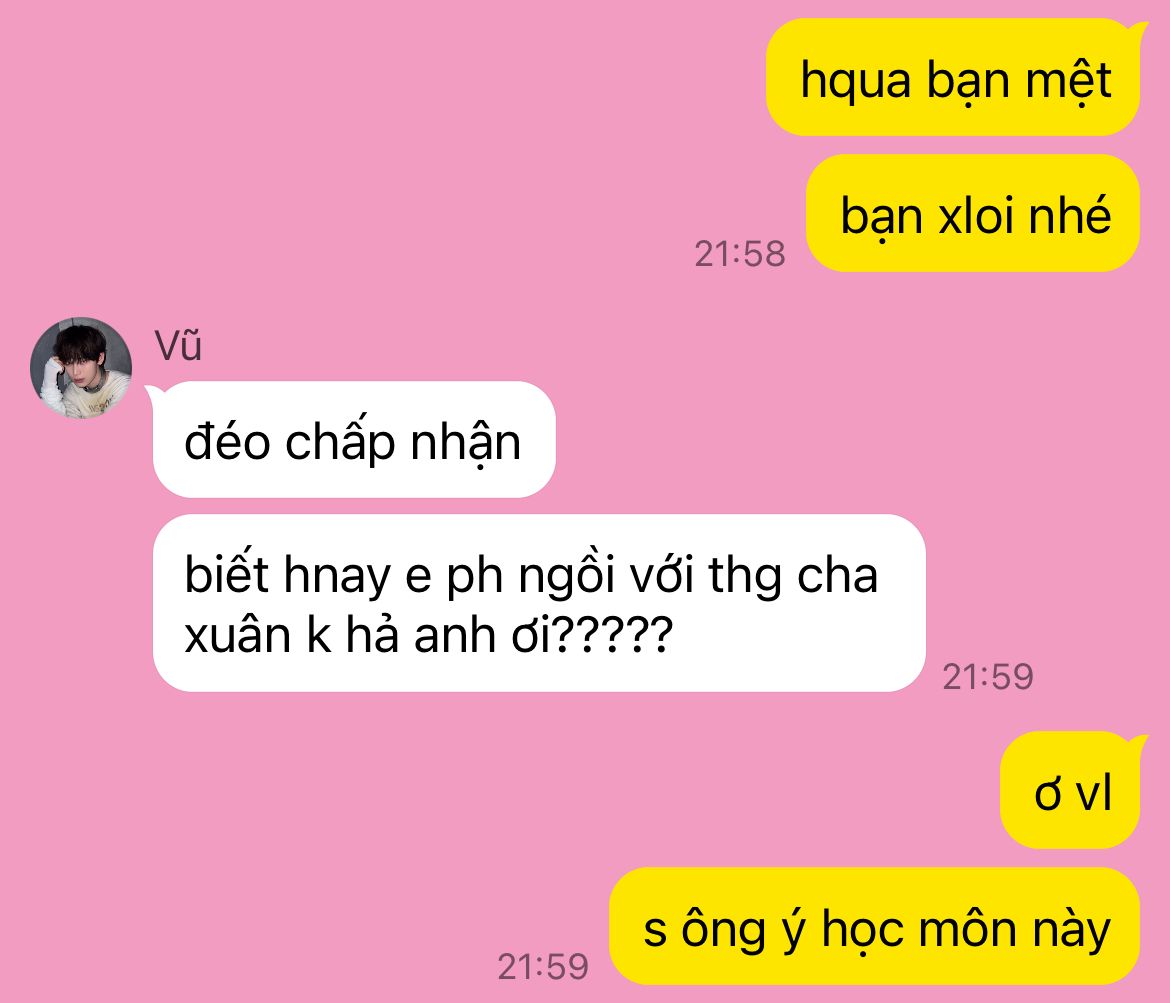Select the long message starting 'biết hnay'
This screenshot has height=1003, width=1170.
point(539,603)
